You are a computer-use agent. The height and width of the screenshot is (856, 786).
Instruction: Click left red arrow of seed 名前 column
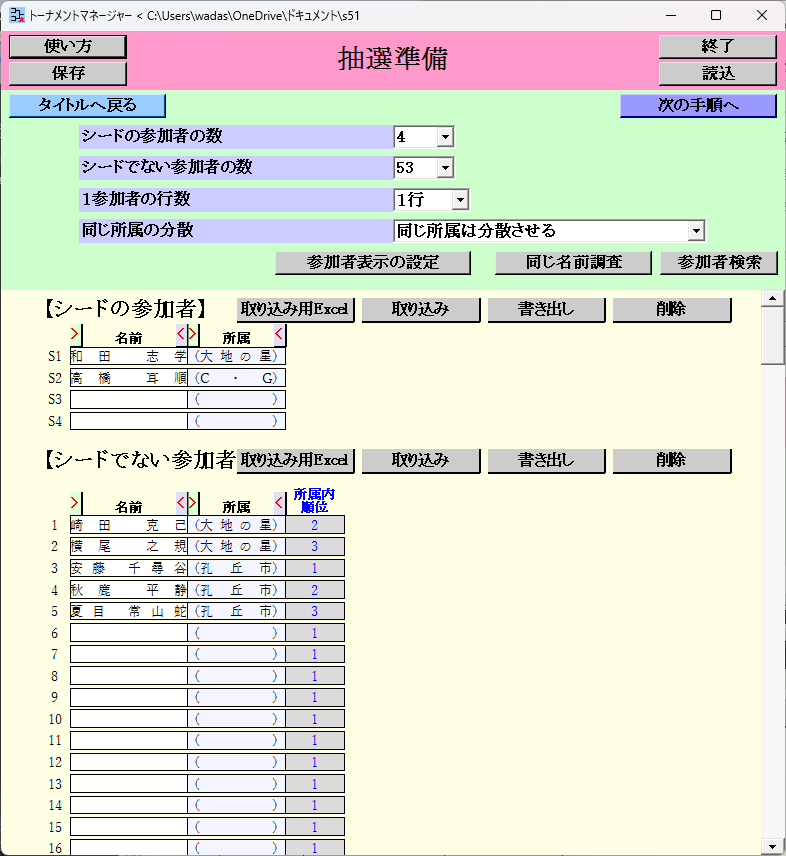pos(75,334)
